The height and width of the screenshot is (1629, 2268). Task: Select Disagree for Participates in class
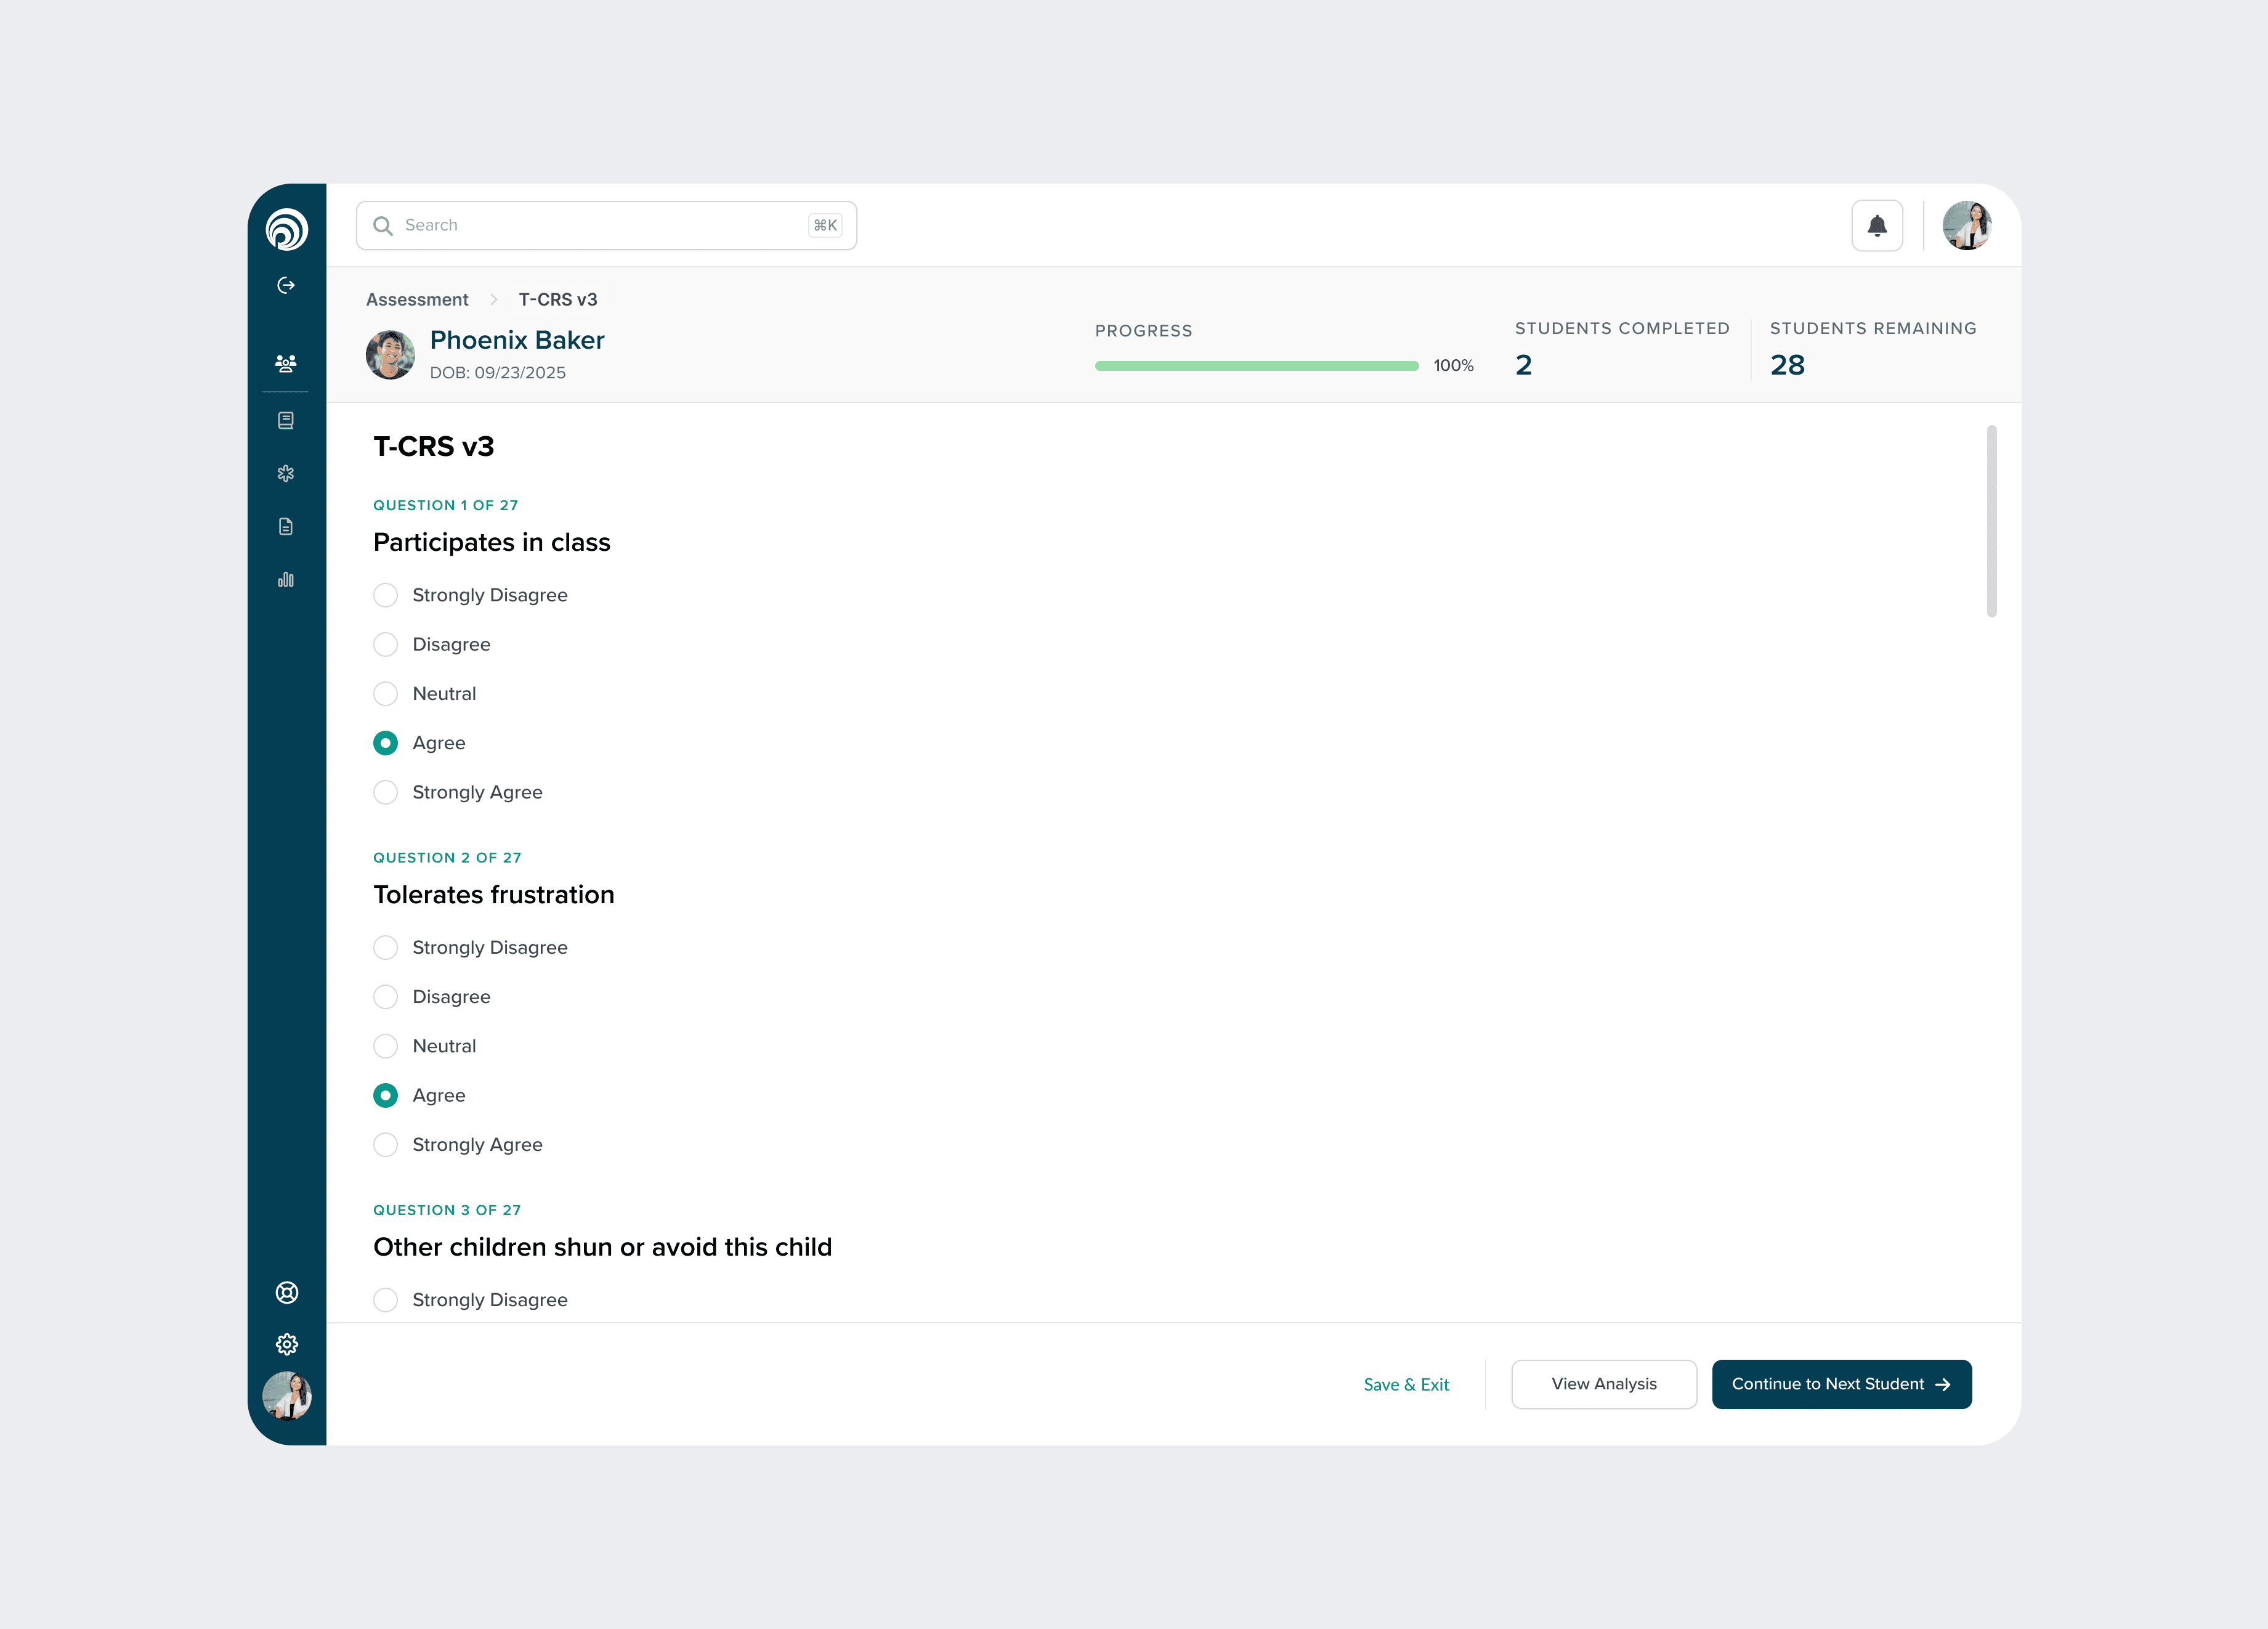385,644
